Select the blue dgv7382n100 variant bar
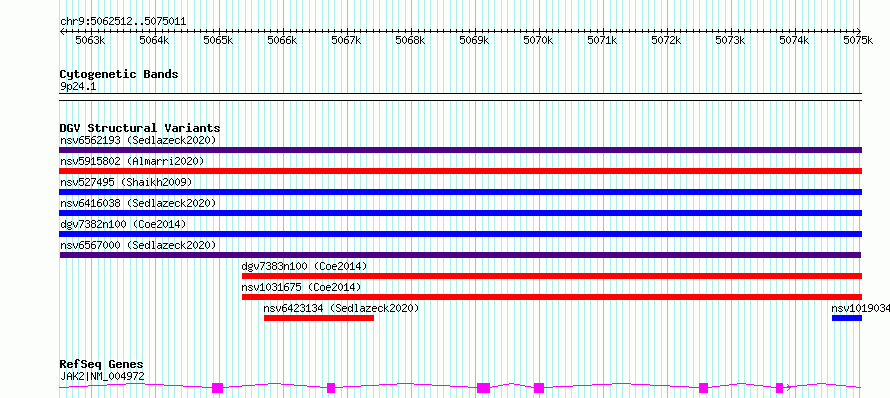890x398 pixels. (460, 234)
